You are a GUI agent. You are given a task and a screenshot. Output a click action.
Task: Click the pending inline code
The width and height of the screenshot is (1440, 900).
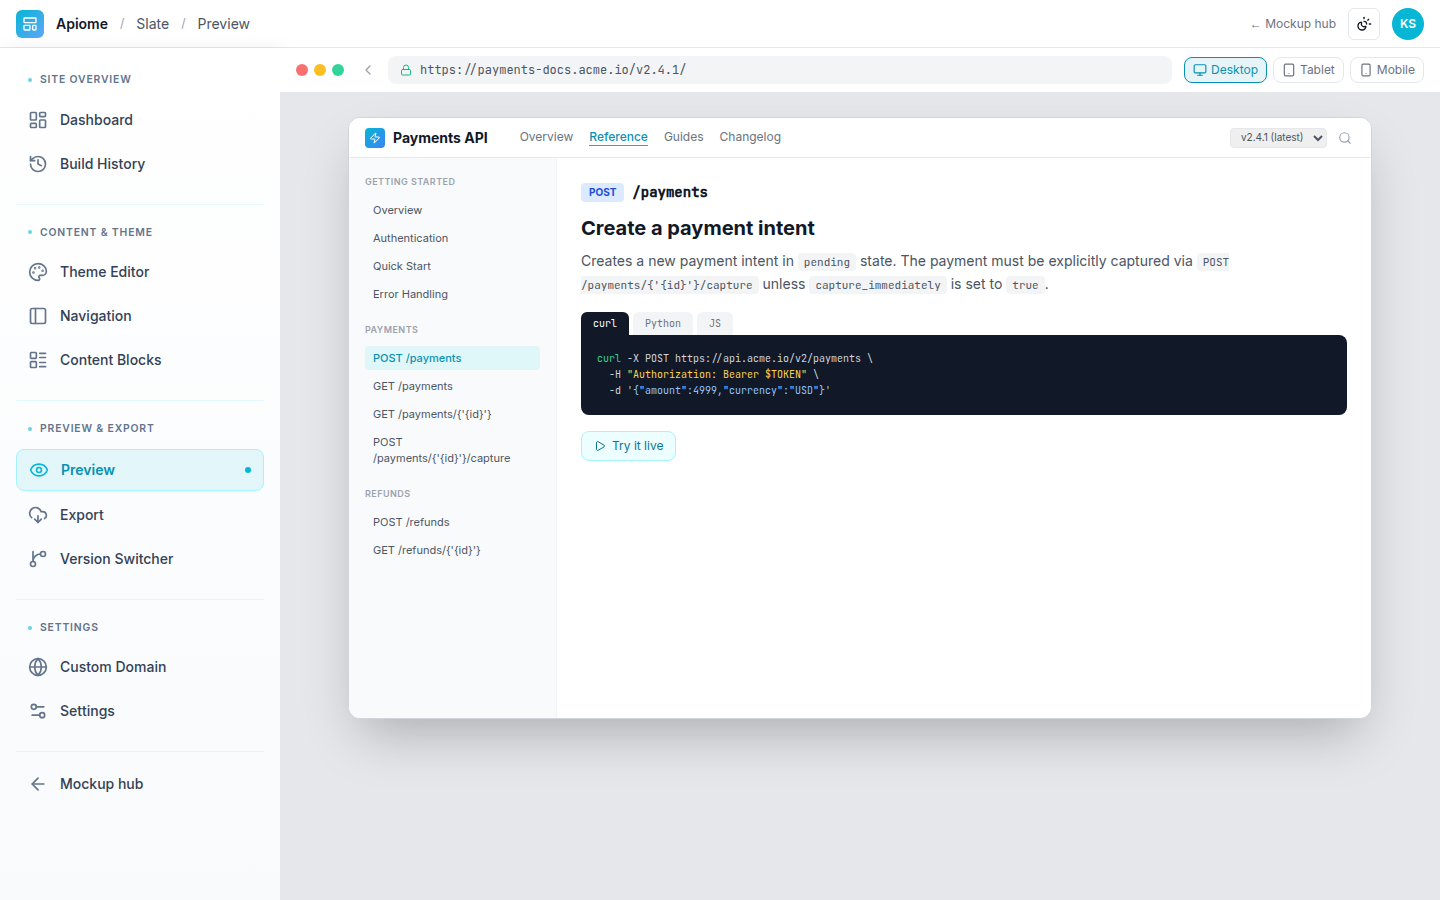pos(827,262)
